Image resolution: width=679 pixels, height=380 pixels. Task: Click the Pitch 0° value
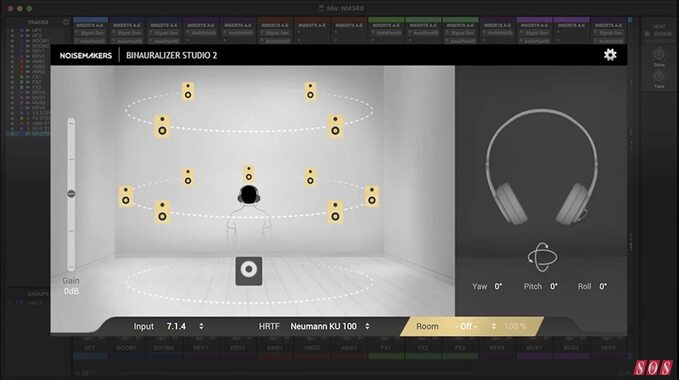[554, 287]
